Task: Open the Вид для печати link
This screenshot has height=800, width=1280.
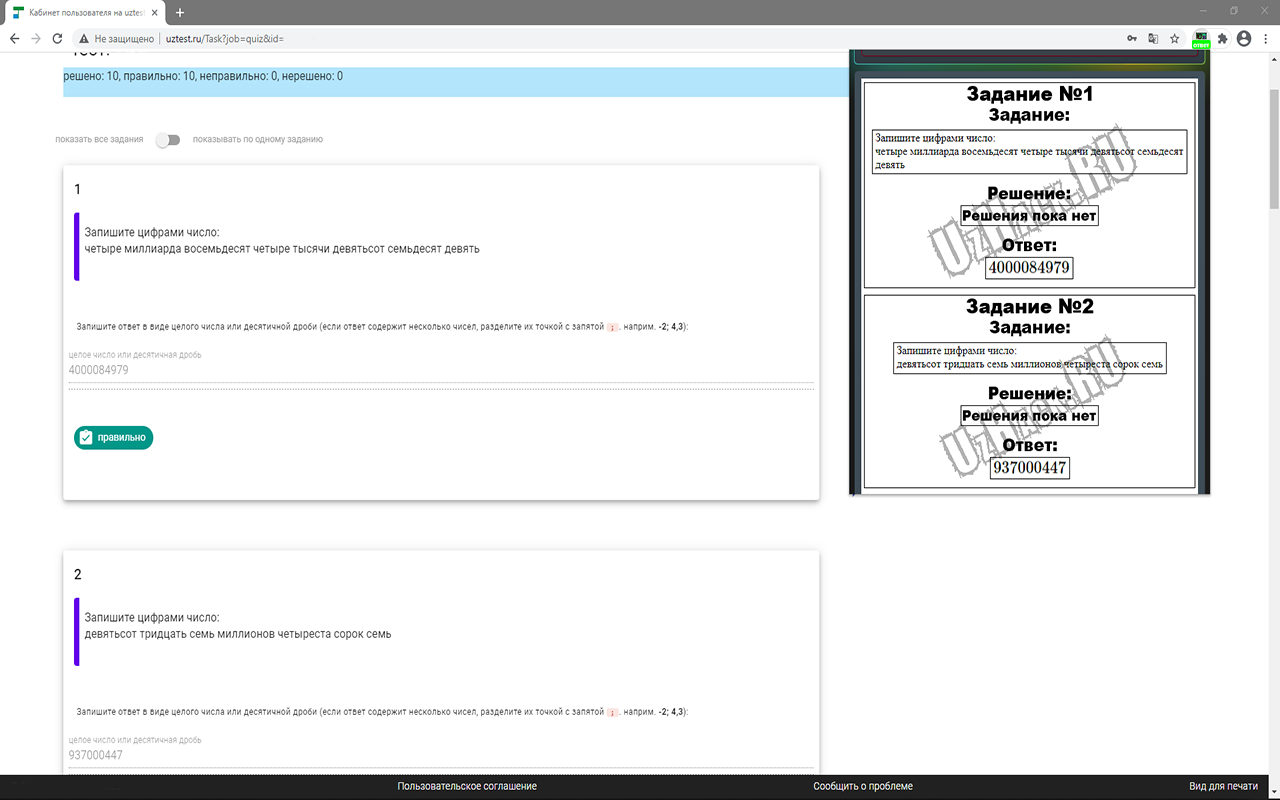Action: pyautogui.click(x=1223, y=786)
